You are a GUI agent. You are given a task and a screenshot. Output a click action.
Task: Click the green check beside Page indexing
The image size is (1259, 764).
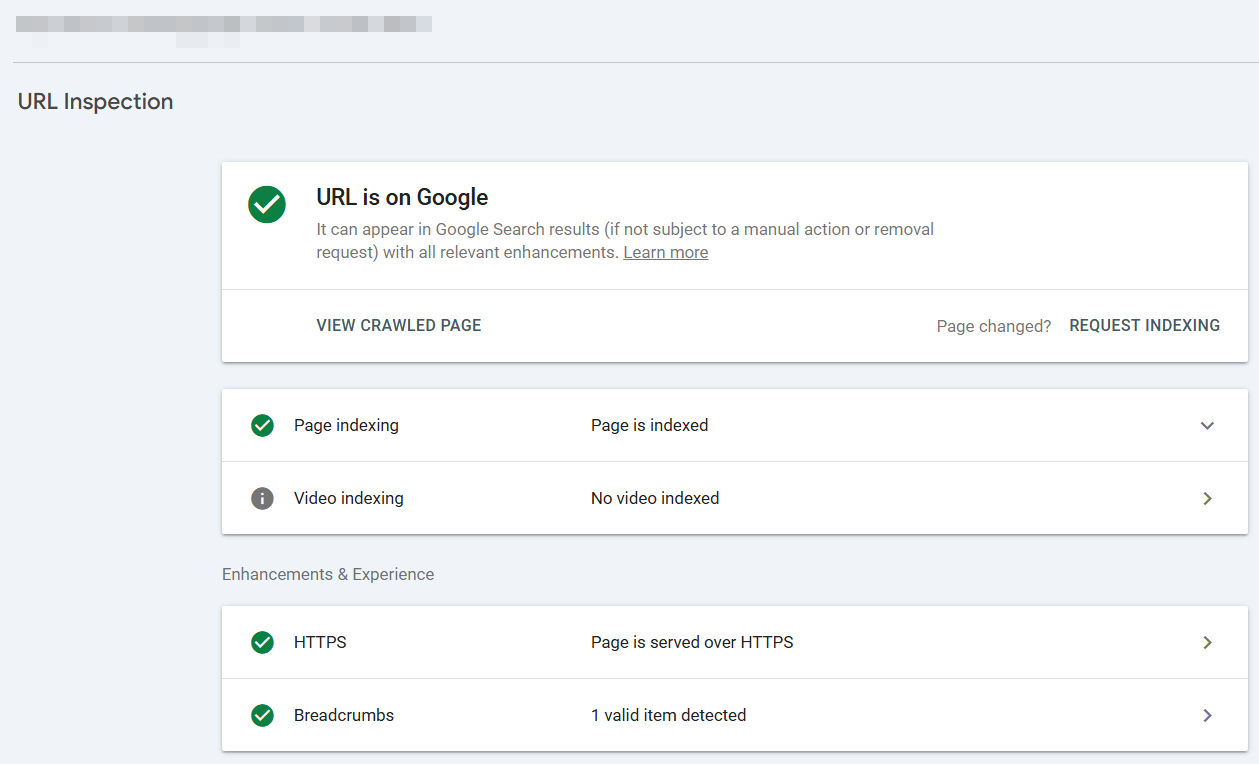(x=262, y=426)
